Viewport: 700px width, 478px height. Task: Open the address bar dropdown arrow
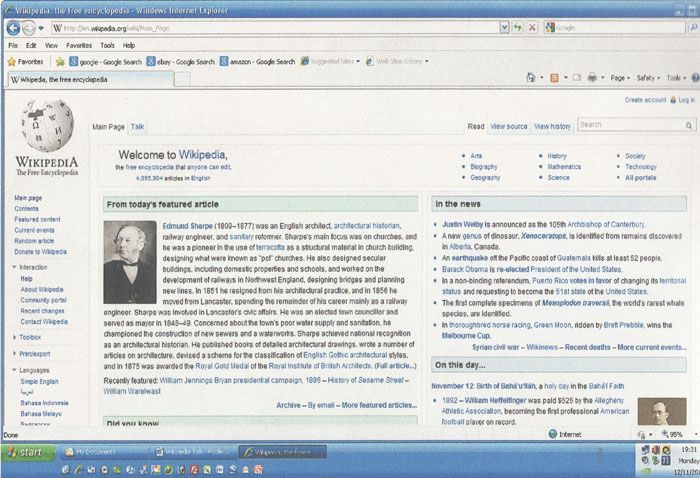pos(504,28)
